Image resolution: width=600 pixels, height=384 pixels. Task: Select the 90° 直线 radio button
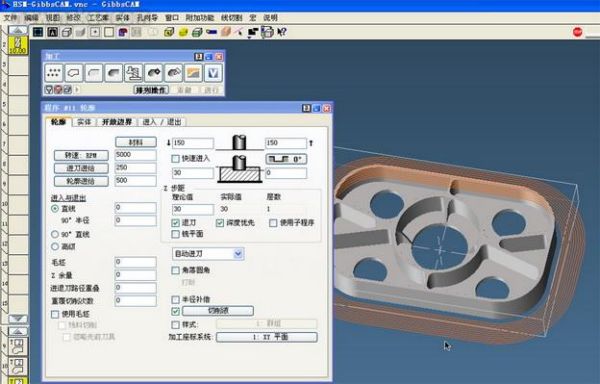pos(55,234)
